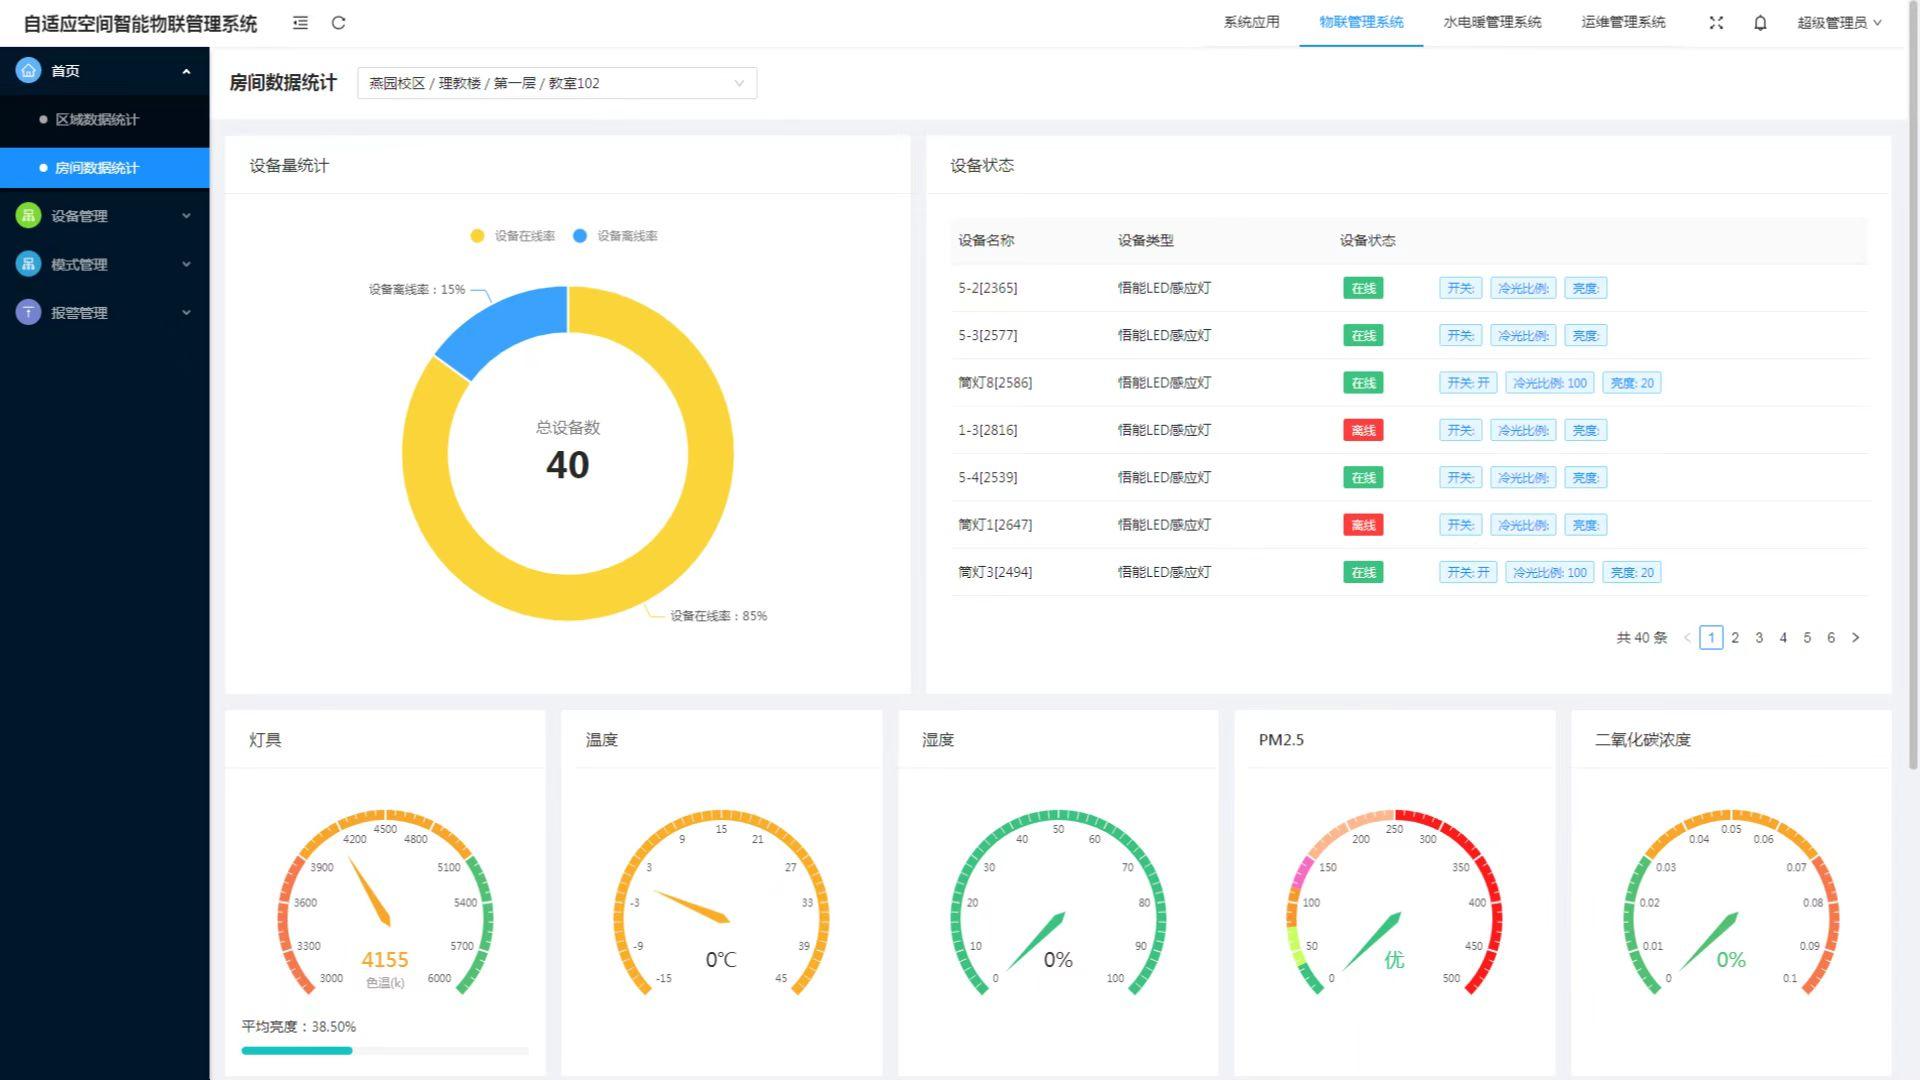Click the 共 40 条 total count text
Screen dimensions: 1920x1080
(1642, 638)
